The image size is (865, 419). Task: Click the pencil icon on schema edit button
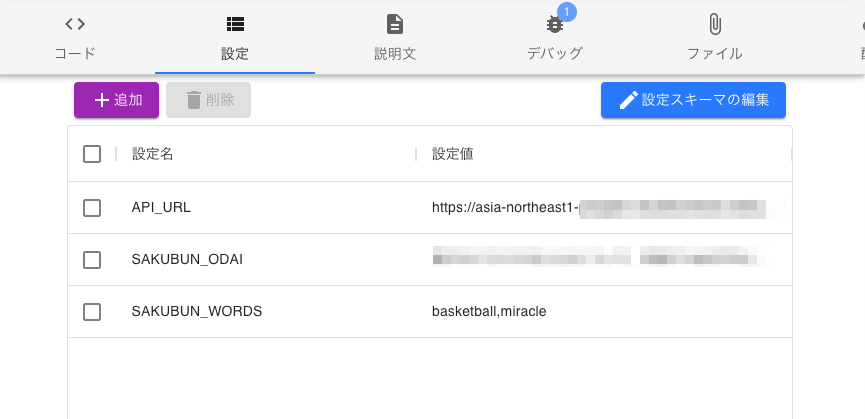point(628,100)
